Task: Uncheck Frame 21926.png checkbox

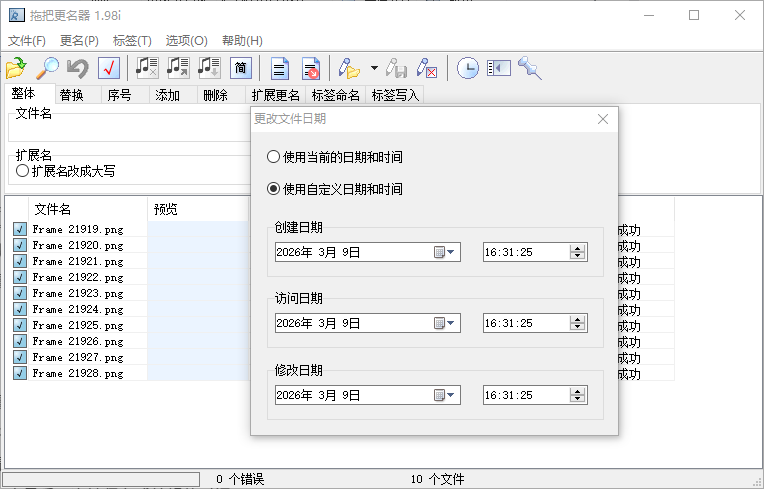Action: coord(19,341)
